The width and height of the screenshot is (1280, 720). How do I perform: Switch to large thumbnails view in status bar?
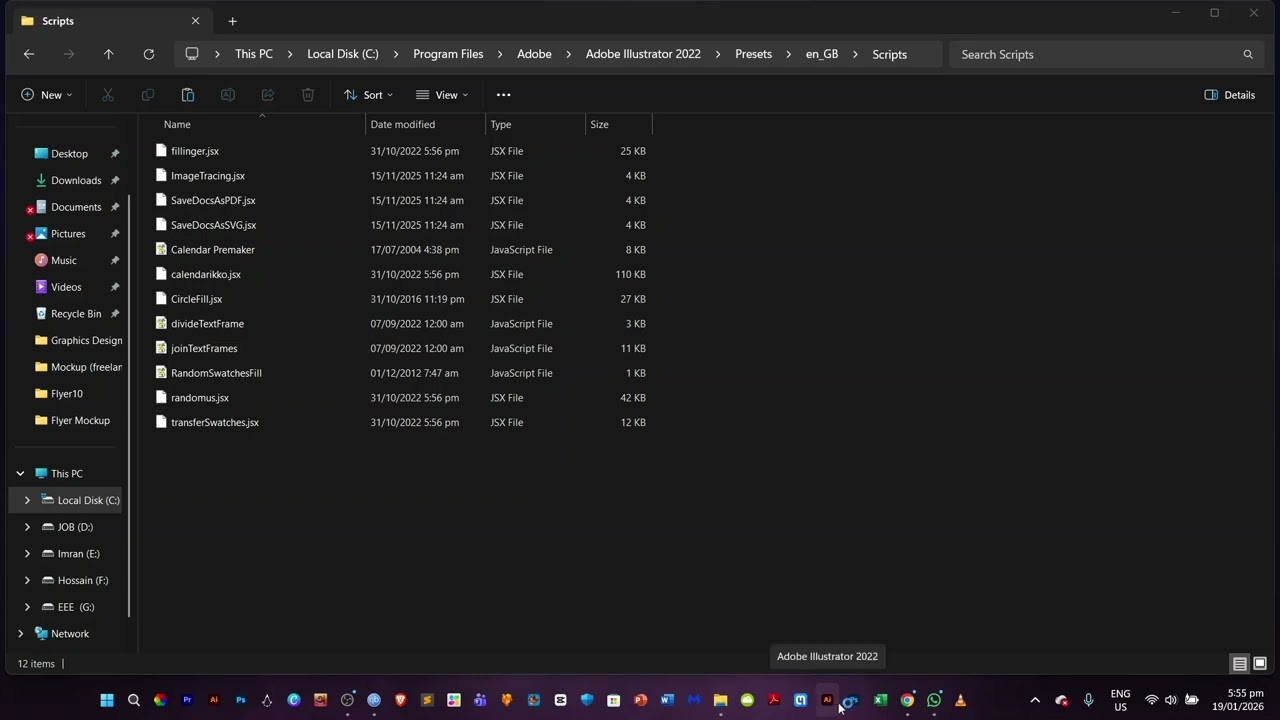pyautogui.click(x=1260, y=664)
